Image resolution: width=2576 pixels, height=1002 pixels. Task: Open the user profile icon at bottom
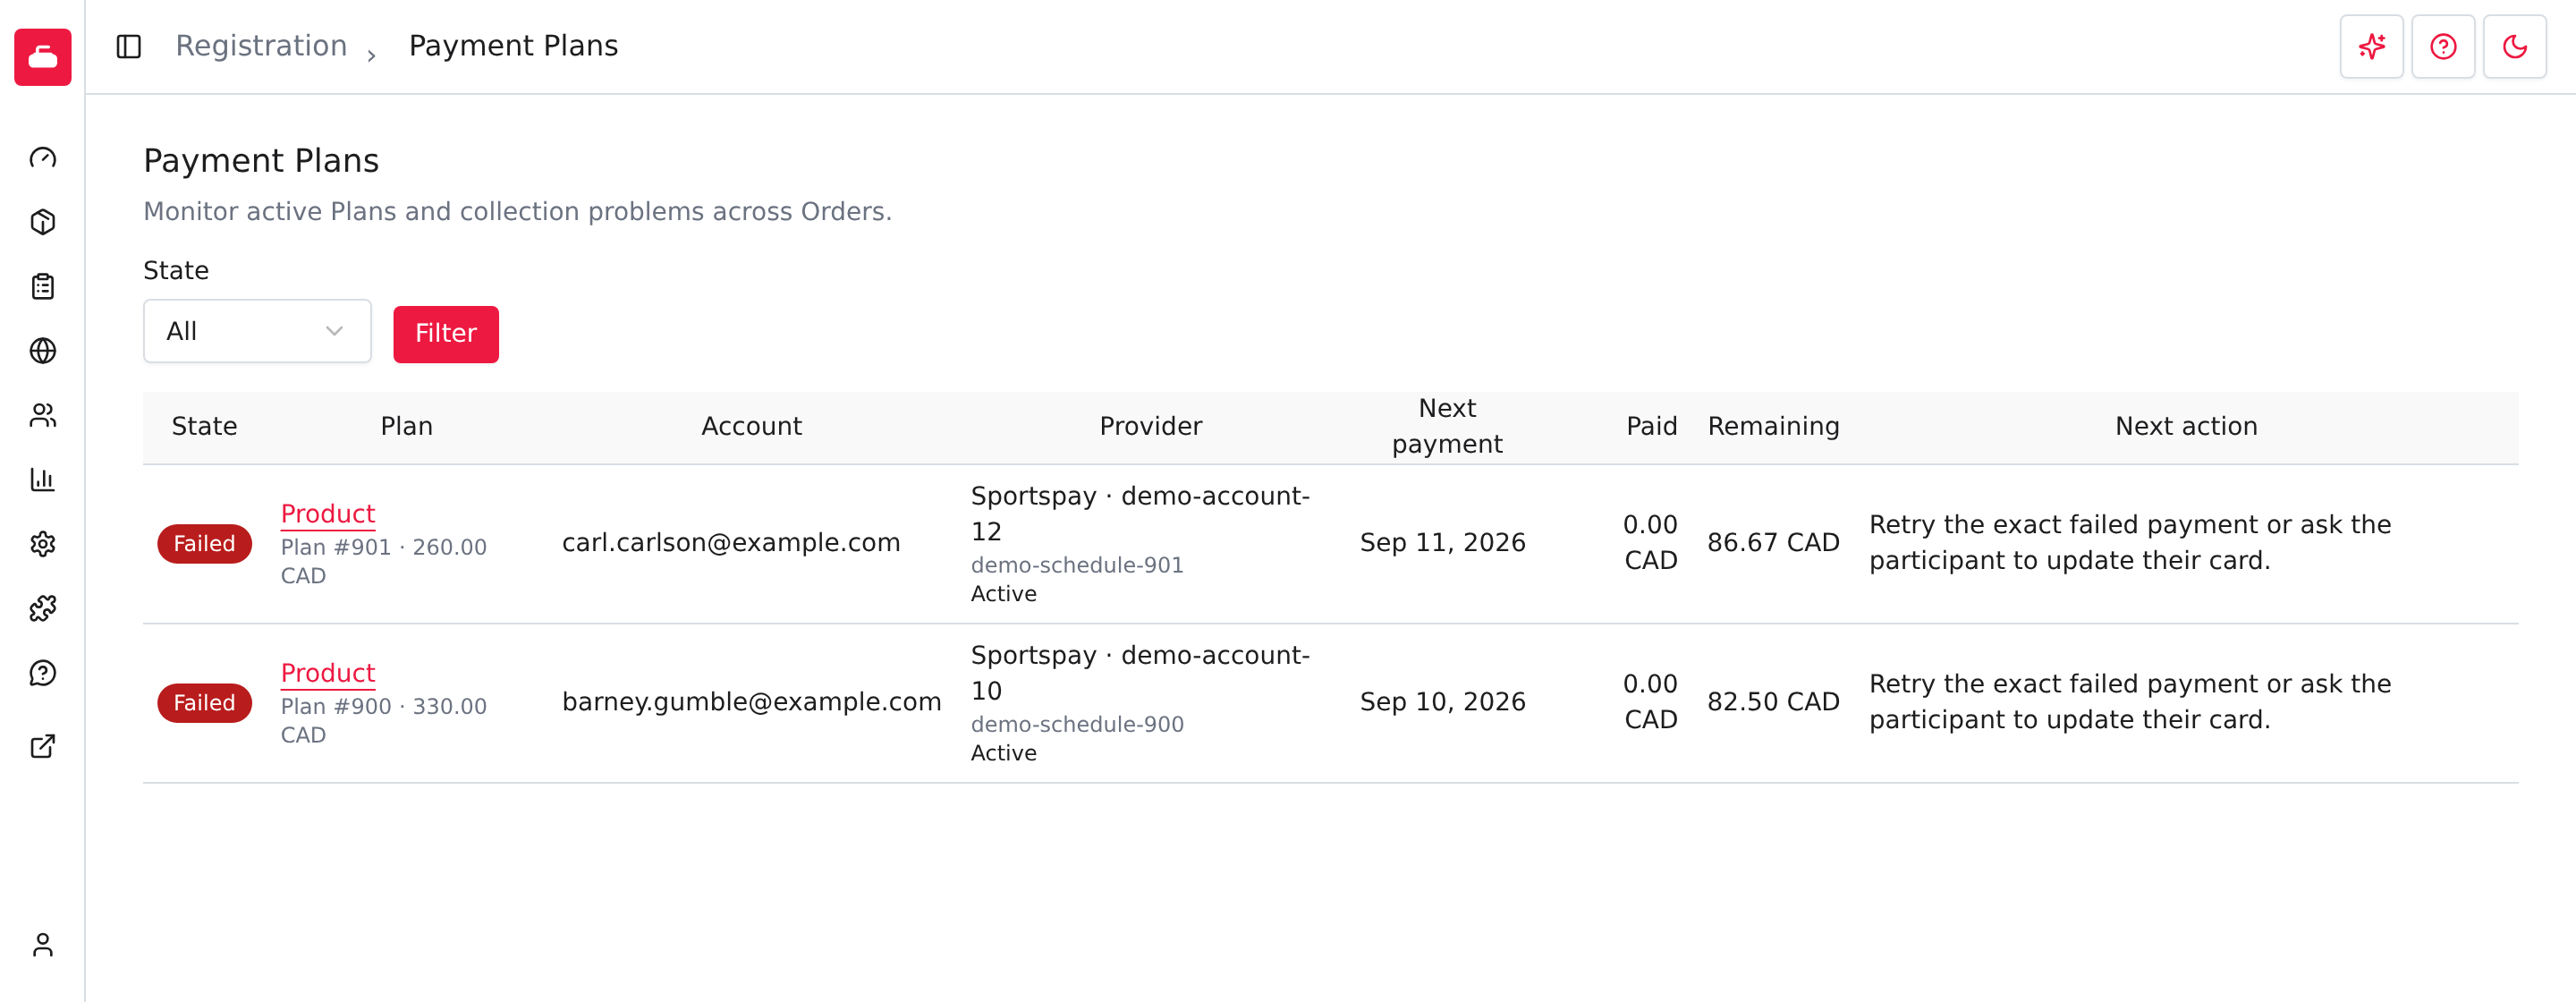tap(43, 945)
